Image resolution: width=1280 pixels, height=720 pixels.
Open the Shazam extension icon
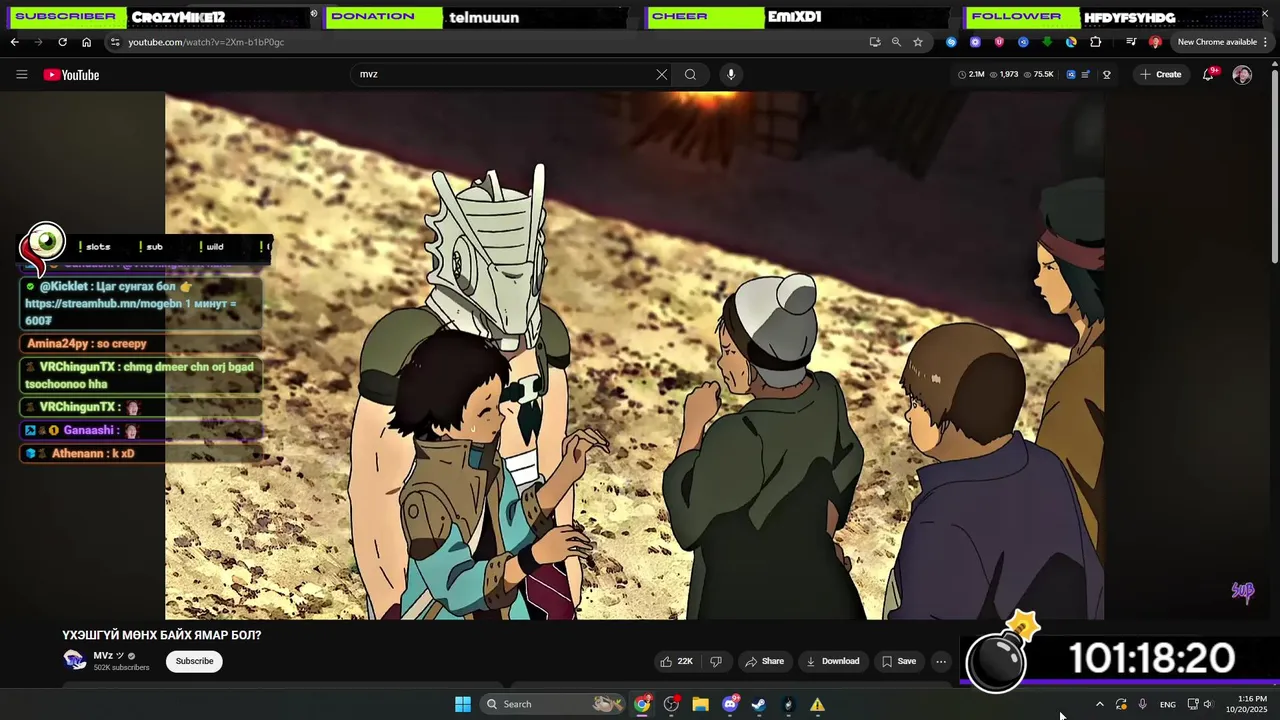click(951, 42)
